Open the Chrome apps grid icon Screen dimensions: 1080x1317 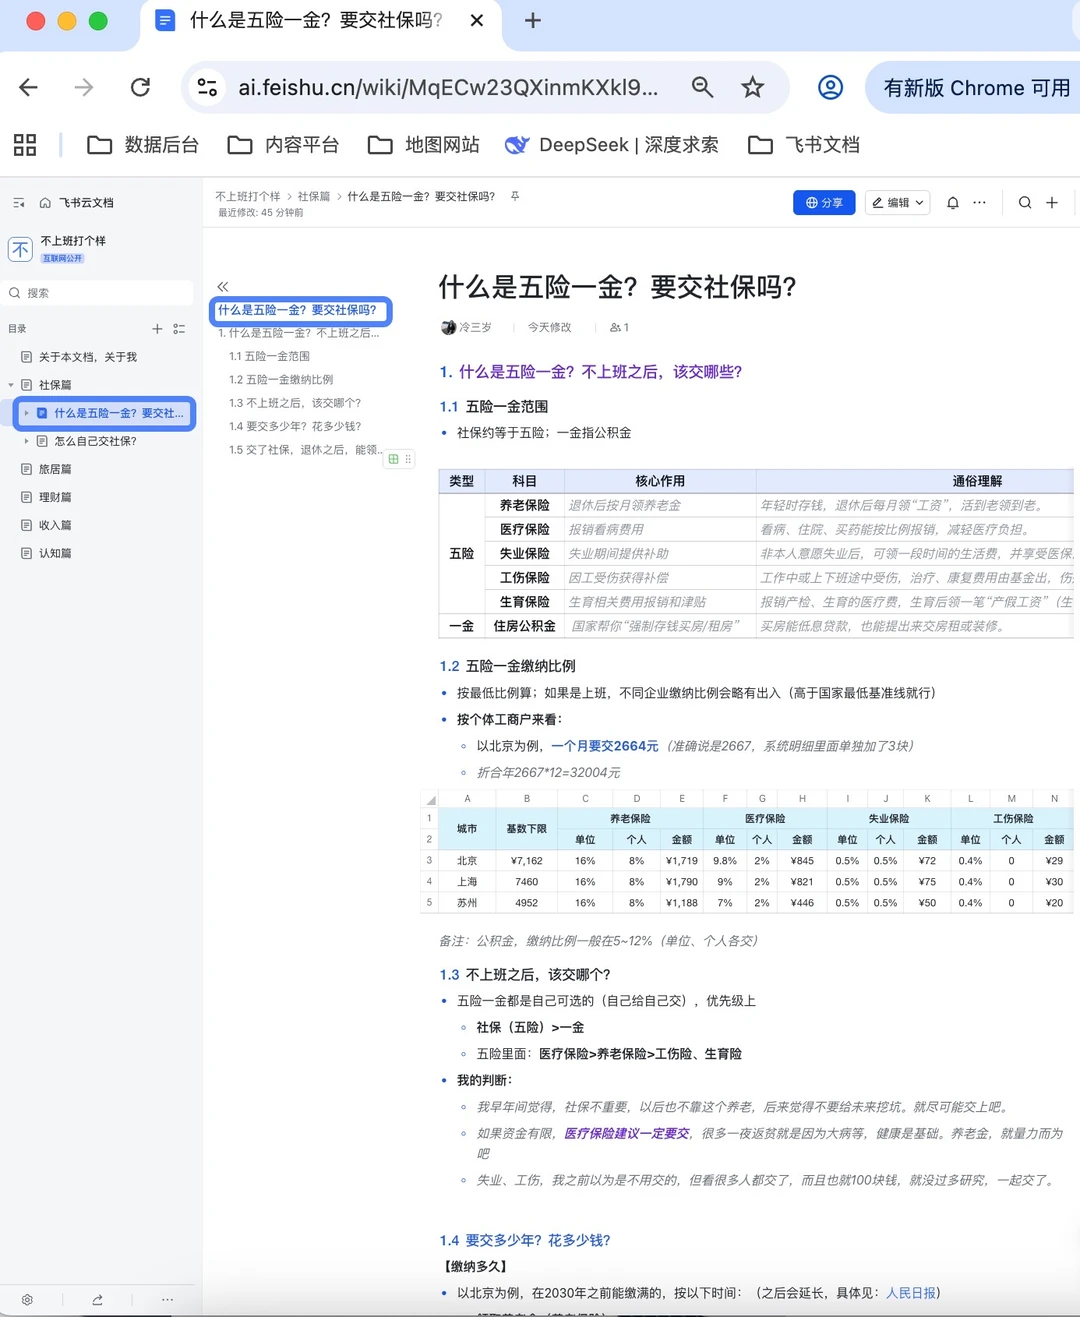[25, 145]
